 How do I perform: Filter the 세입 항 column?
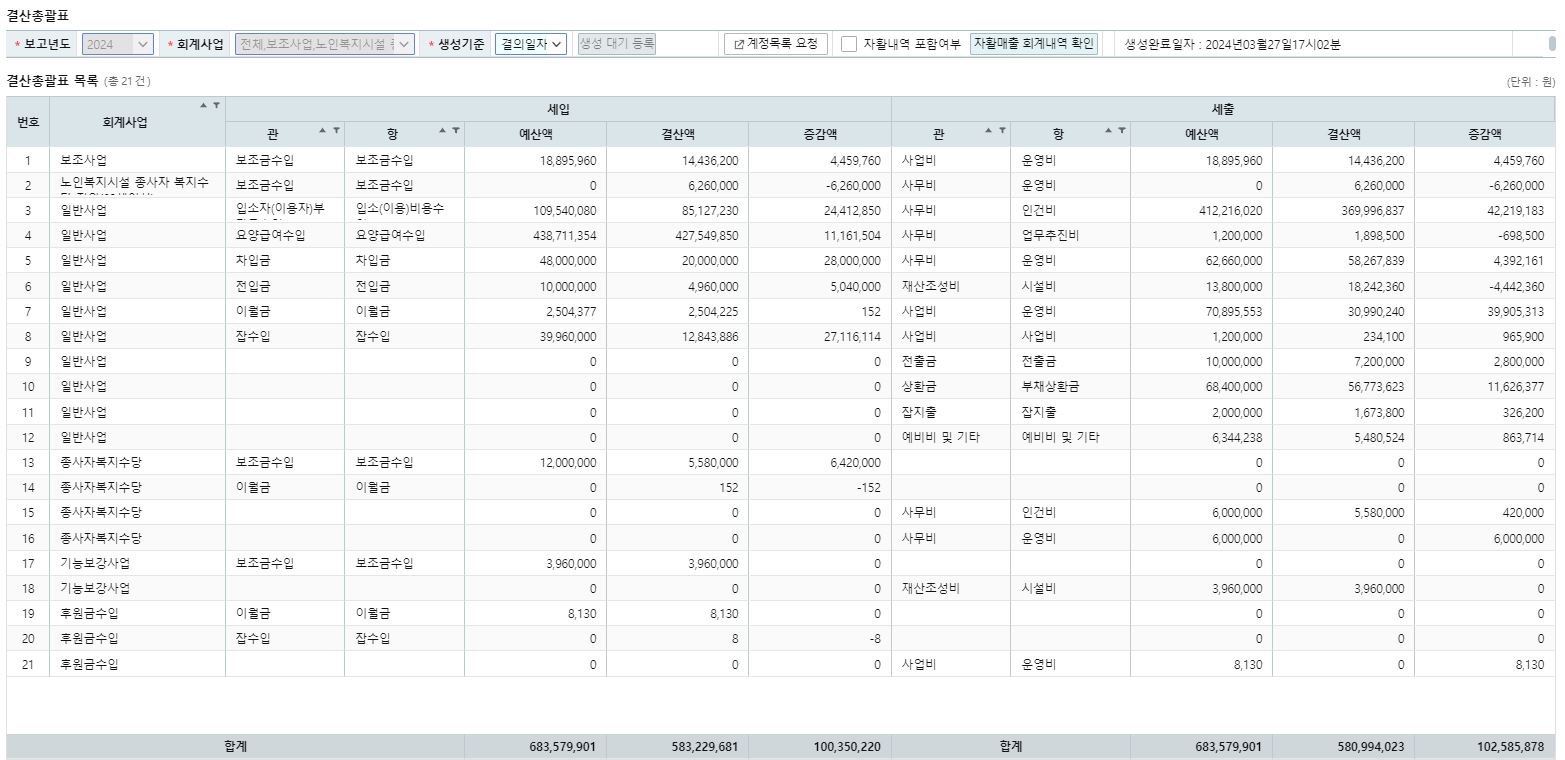tap(456, 130)
